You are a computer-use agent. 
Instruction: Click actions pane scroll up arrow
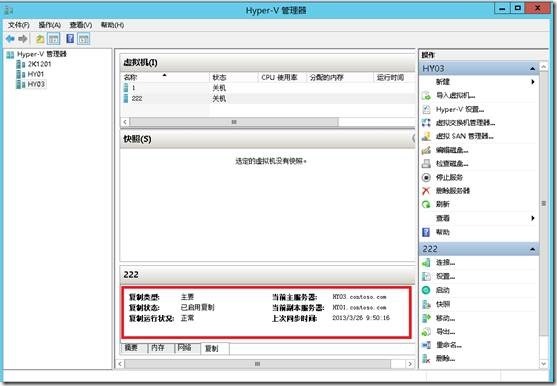(x=544, y=66)
